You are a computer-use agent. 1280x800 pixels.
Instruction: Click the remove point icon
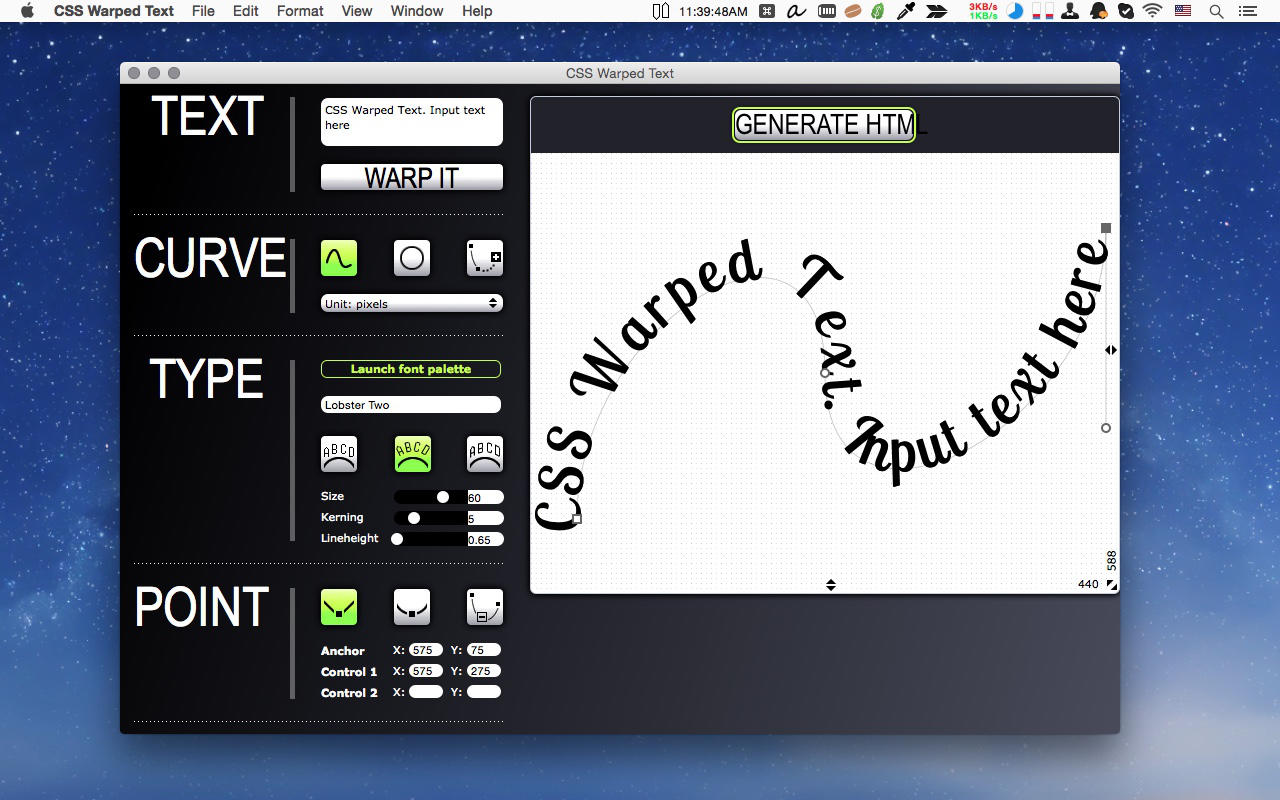pyautogui.click(x=485, y=606)
